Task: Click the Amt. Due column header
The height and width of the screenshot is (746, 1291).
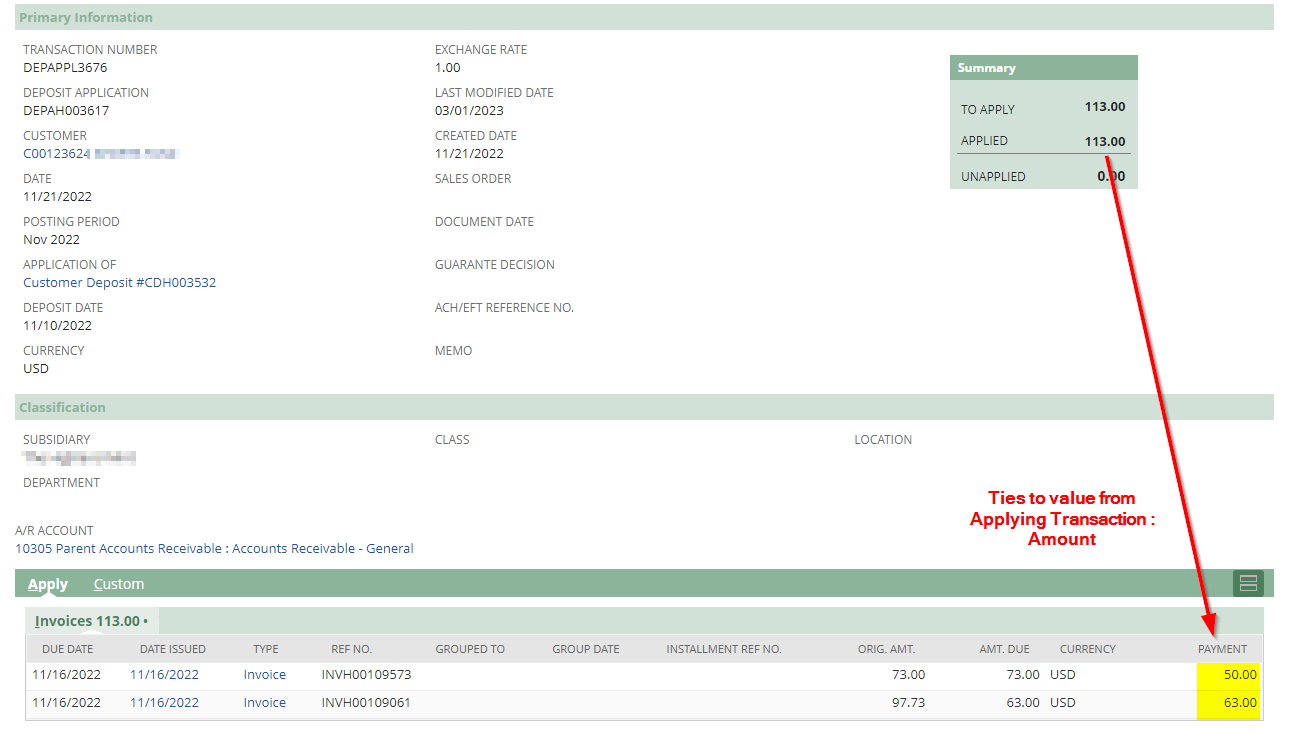Action: click(1004, 649)
